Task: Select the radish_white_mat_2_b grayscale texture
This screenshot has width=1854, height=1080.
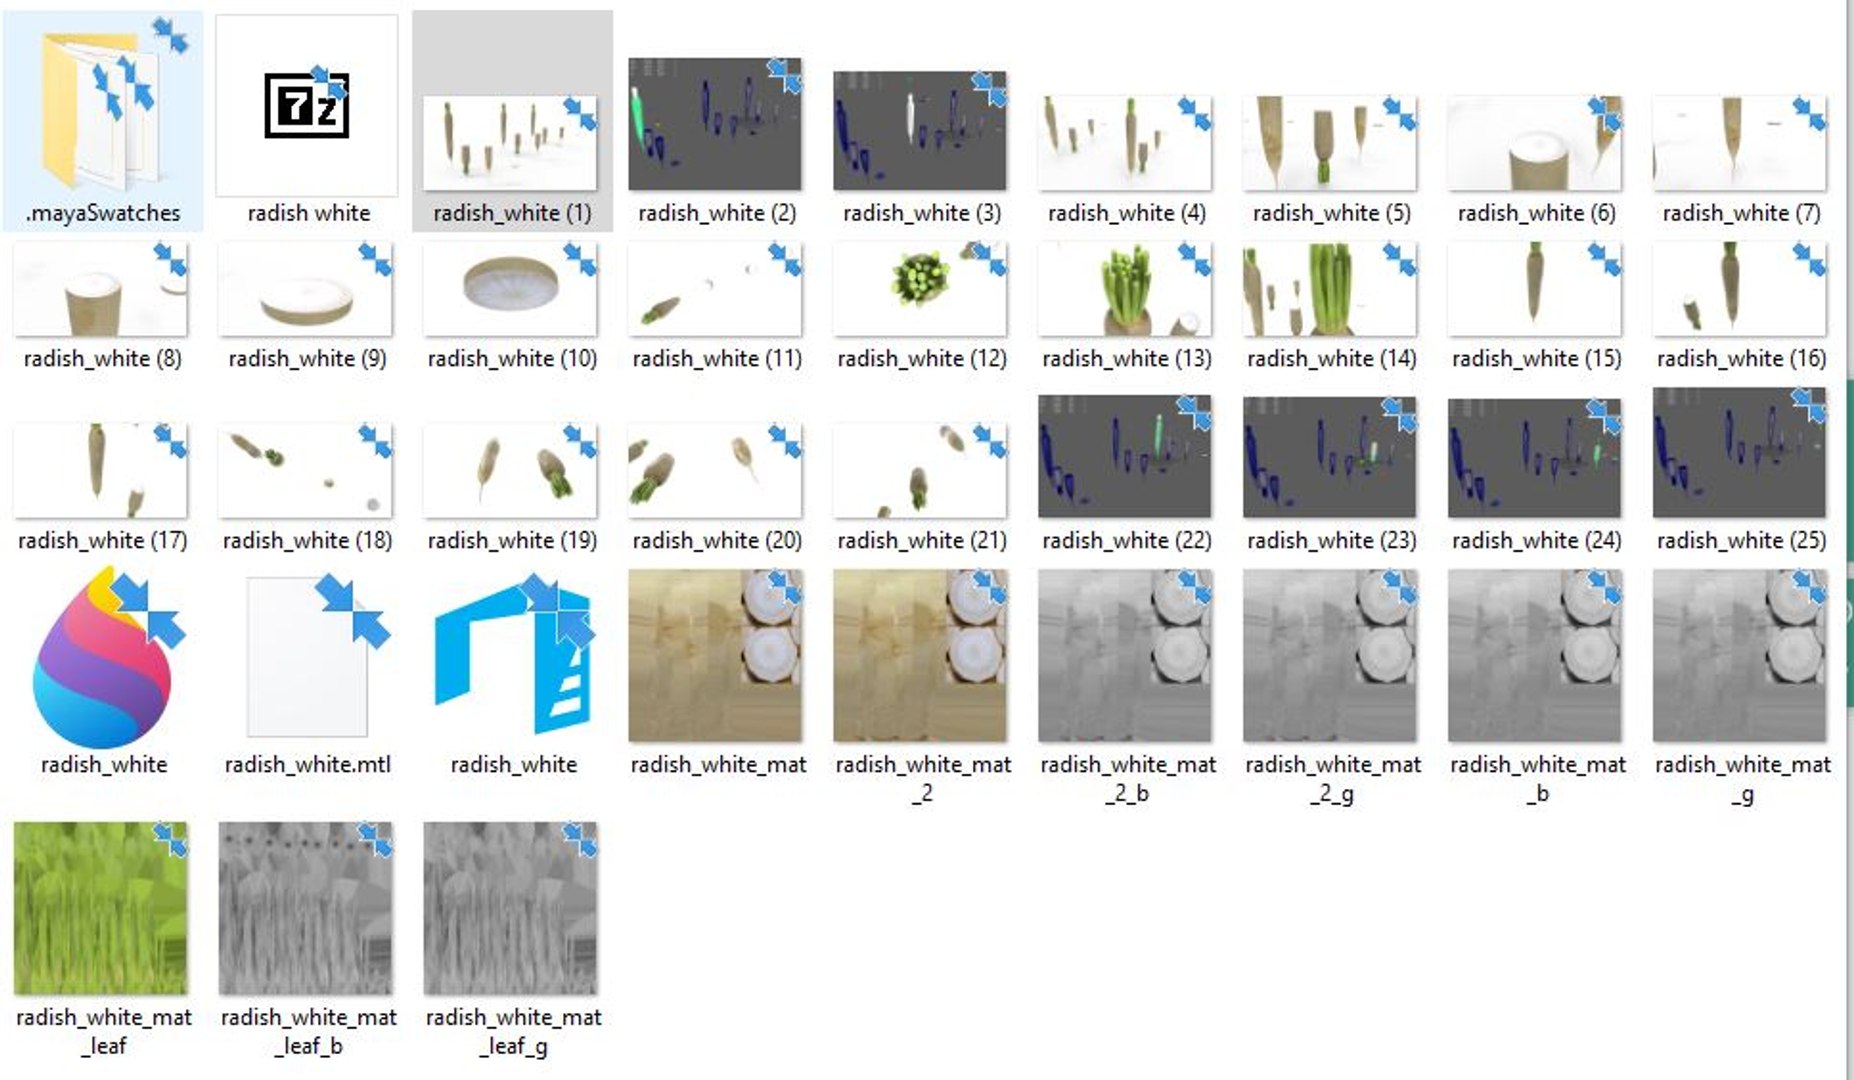Action: click(1125, 656)
